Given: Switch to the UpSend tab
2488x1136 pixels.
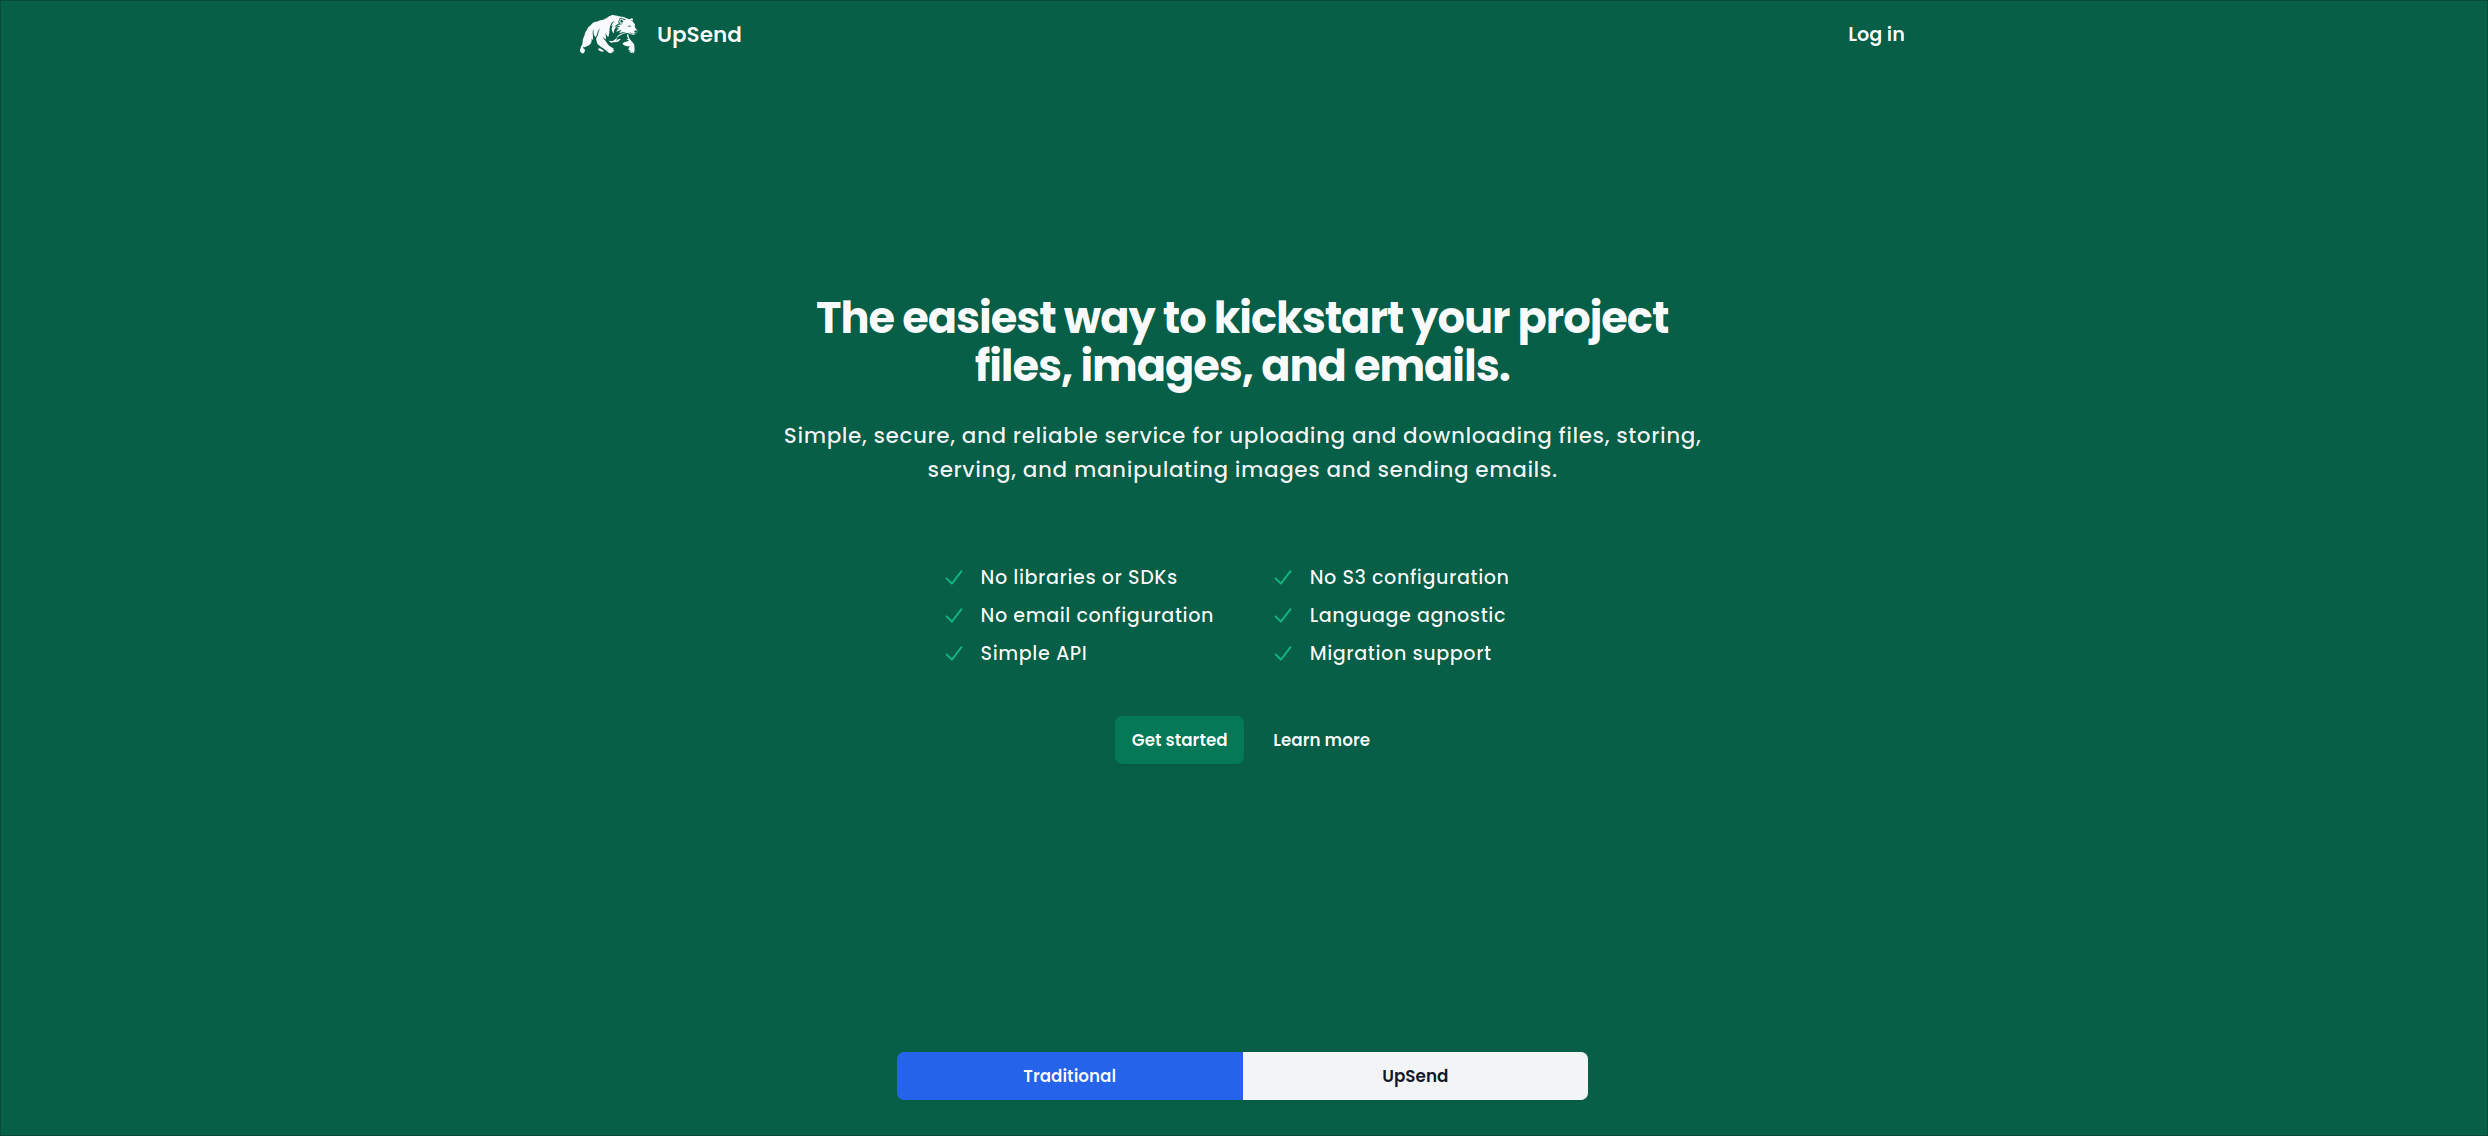Looking at the screenshot, I should pyautogui.click(x=1414, y=1076).
